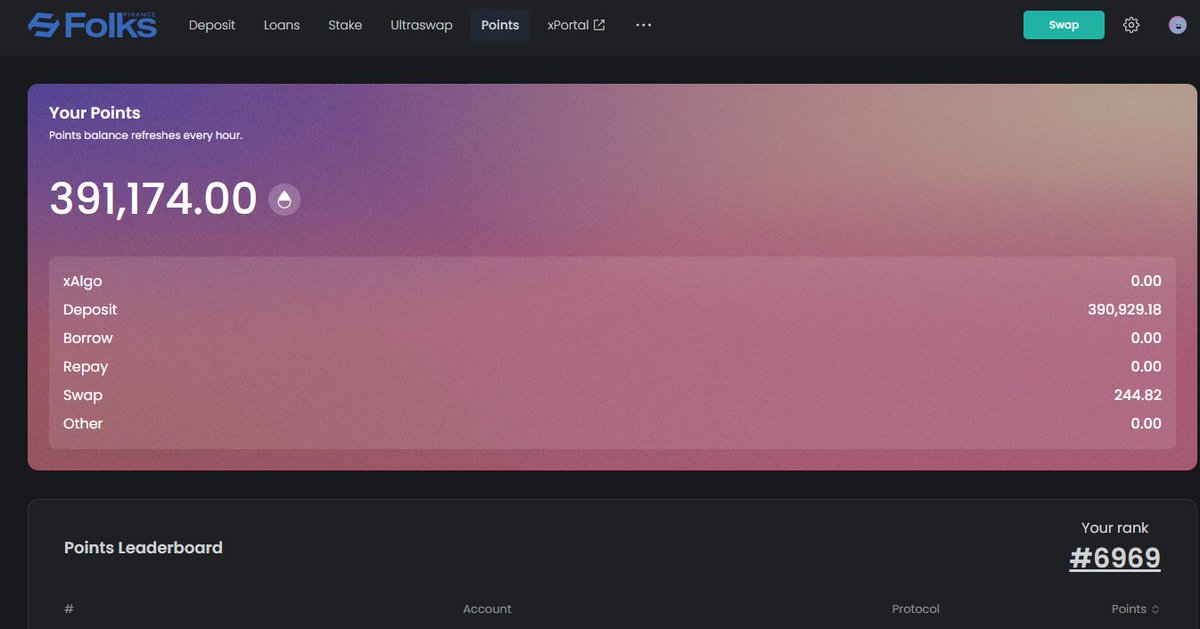1200x629 pixels.
Task: Open the settings gear icon
Action: (x=1131, y=25)
